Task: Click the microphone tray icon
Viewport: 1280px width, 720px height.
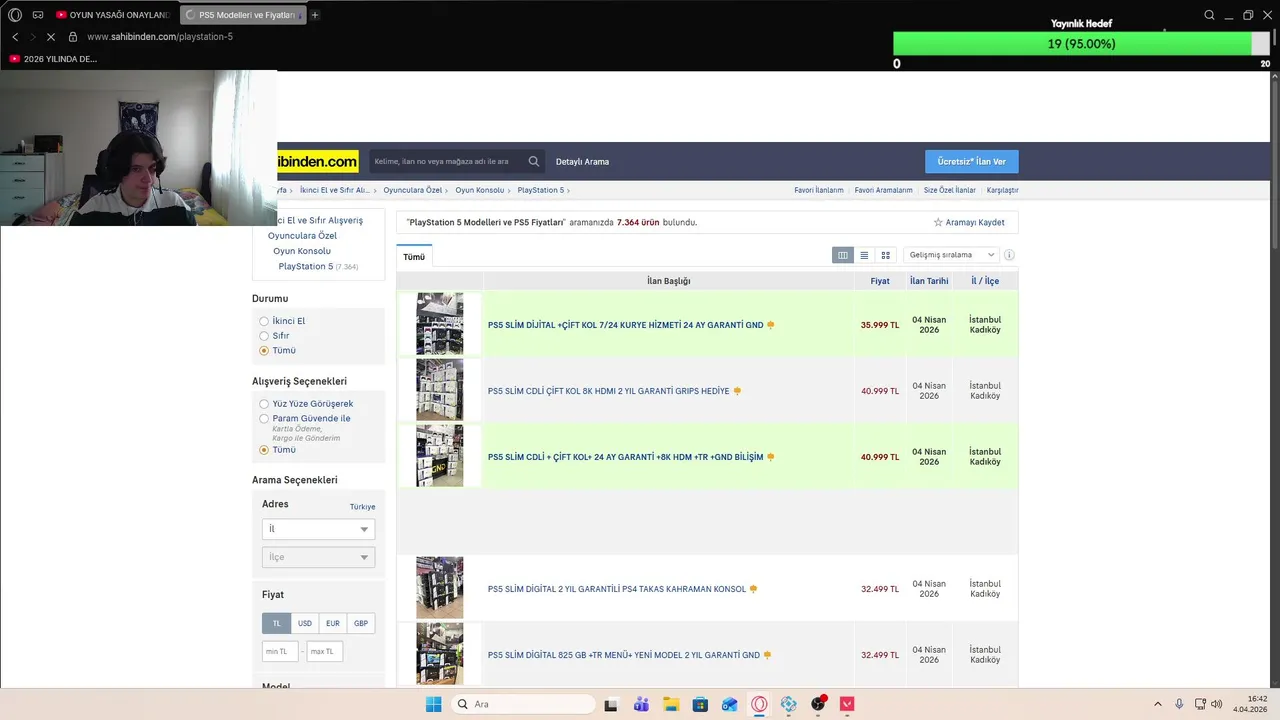Action: tap(1179, 704)
